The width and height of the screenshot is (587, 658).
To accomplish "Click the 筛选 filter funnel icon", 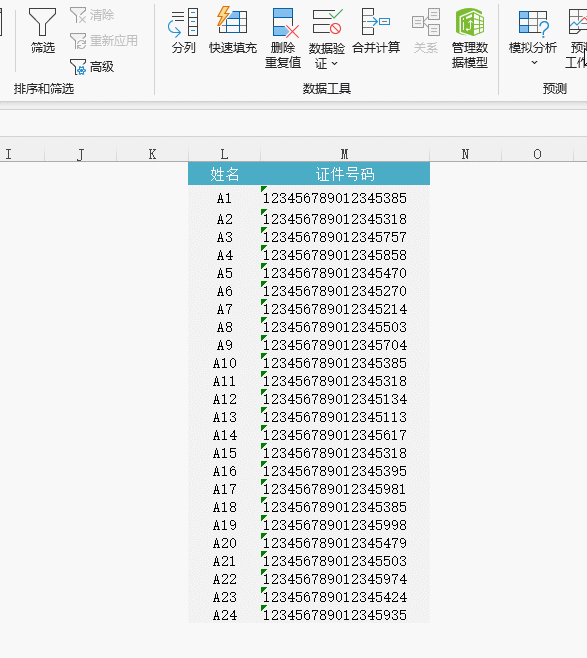I will 42,23.
